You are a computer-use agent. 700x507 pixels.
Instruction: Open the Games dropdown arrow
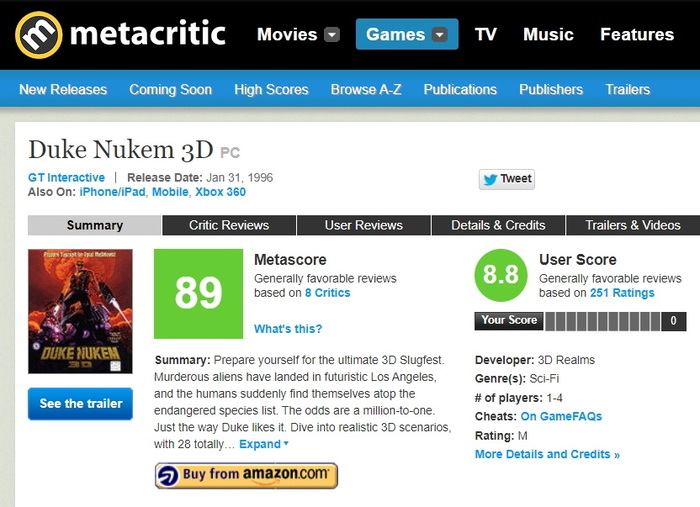point(439,35)
